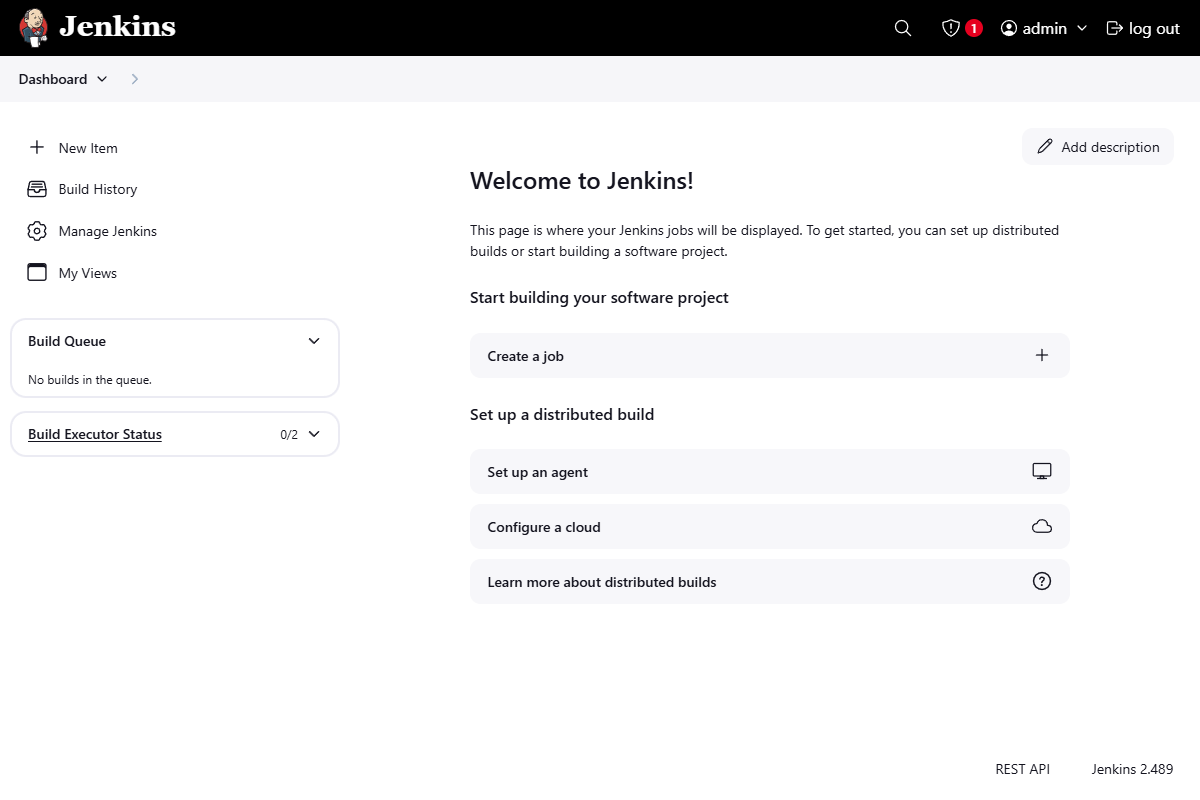Screen dimensions: 1200x800
Task: Collapse the Build Queue panel
Action: (x=313, y=340)
